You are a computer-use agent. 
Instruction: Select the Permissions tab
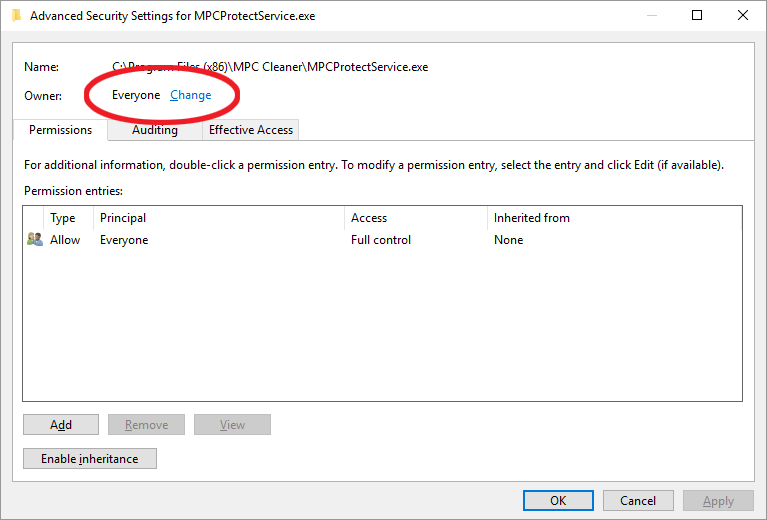pyautogui.click(x=60, y=130)
